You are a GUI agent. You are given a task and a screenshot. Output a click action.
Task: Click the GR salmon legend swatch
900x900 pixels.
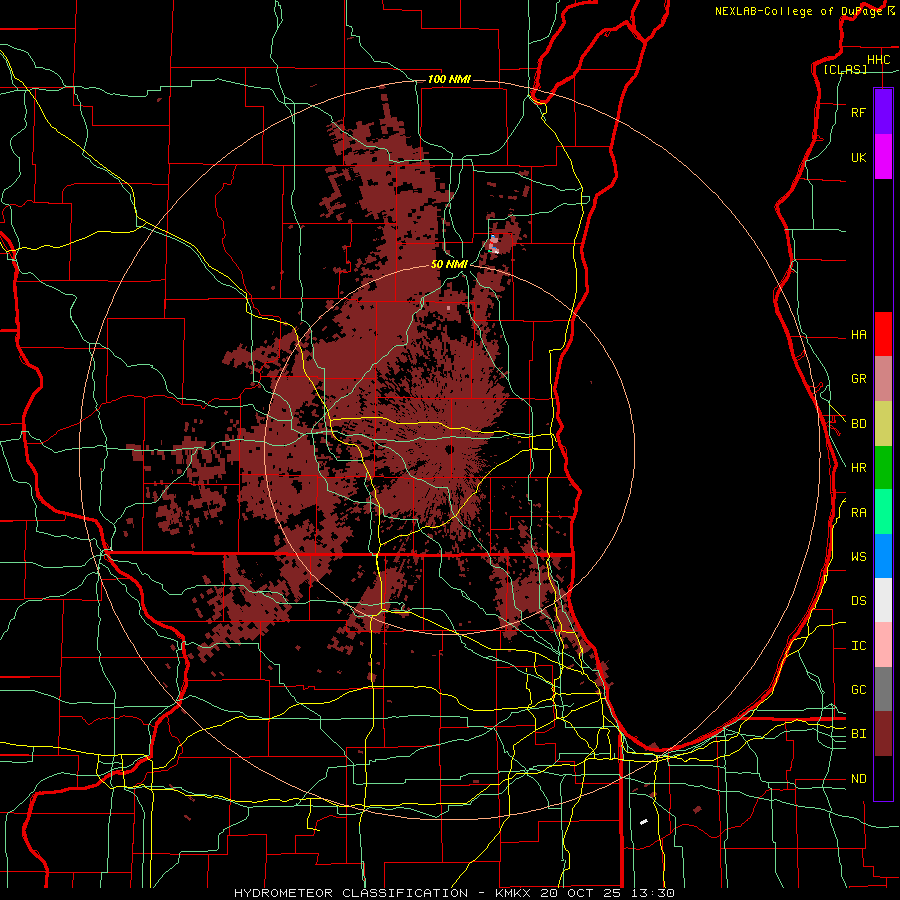[883, 379]
